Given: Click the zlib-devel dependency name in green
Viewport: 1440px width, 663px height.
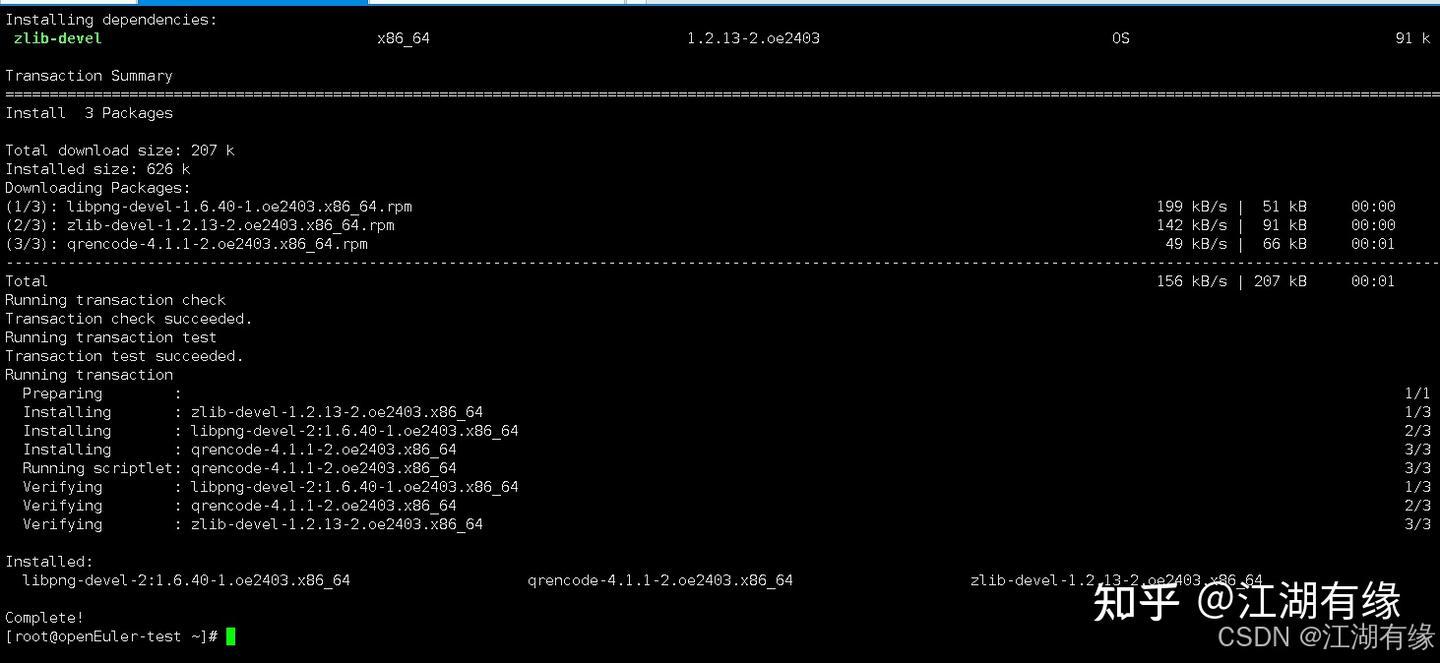Looking at the screenshot, I should click(x=57, y=38).
